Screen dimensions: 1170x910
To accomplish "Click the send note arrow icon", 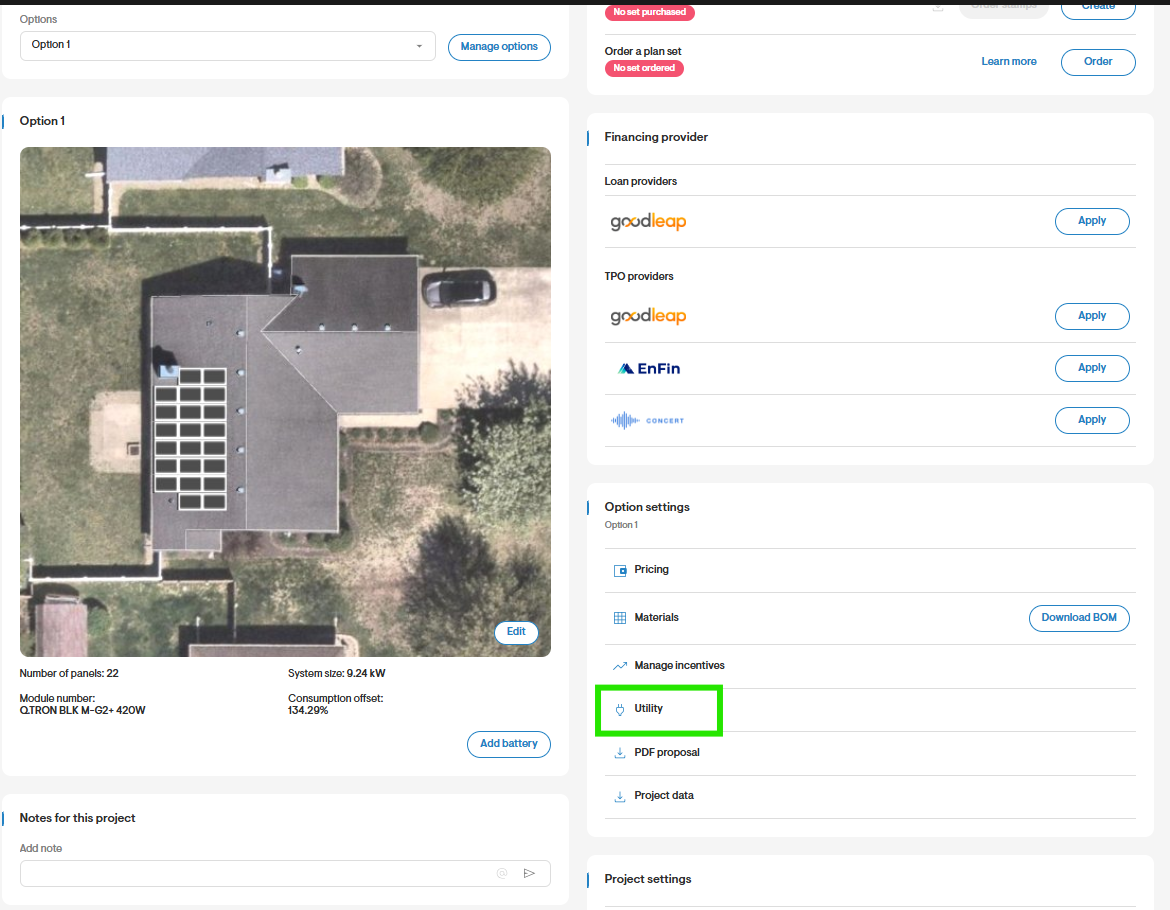I will pos(529,873).
